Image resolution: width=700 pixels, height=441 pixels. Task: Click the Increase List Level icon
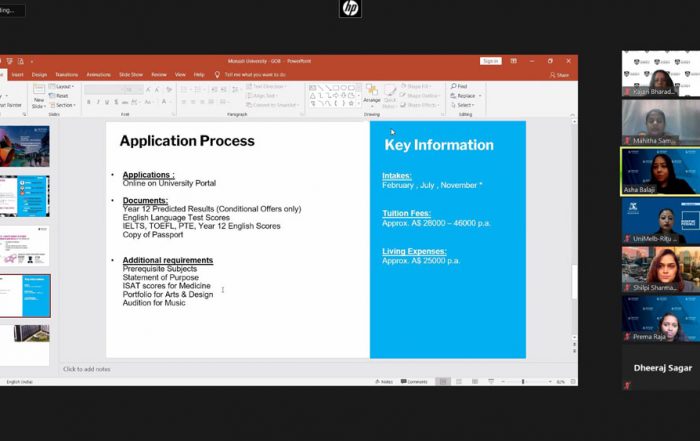(223, 90)
